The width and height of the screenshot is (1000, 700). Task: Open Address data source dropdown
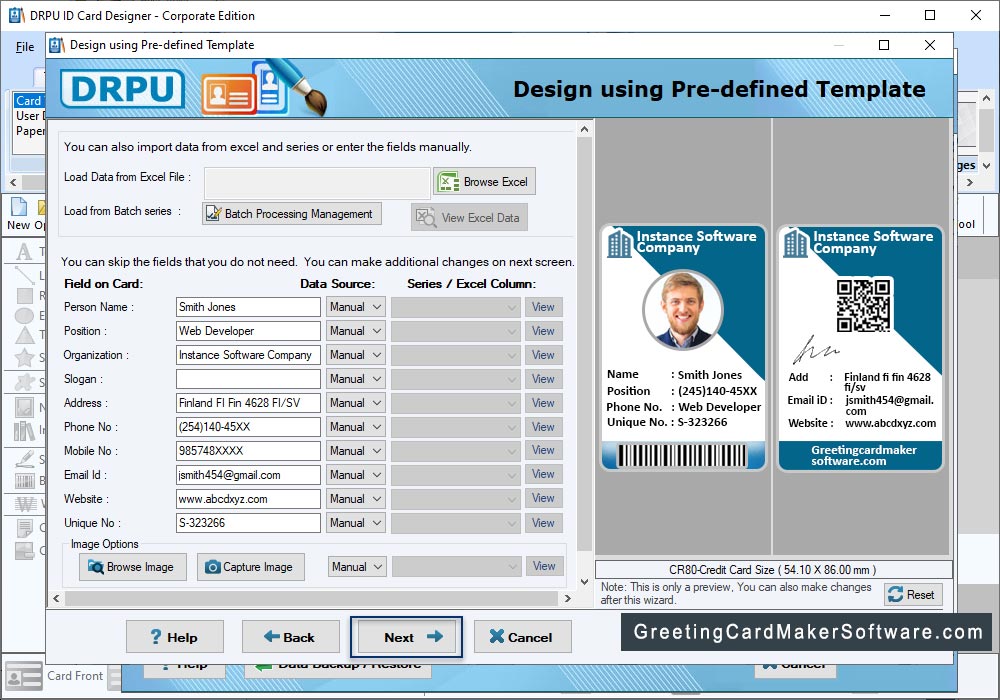(356, 403)
